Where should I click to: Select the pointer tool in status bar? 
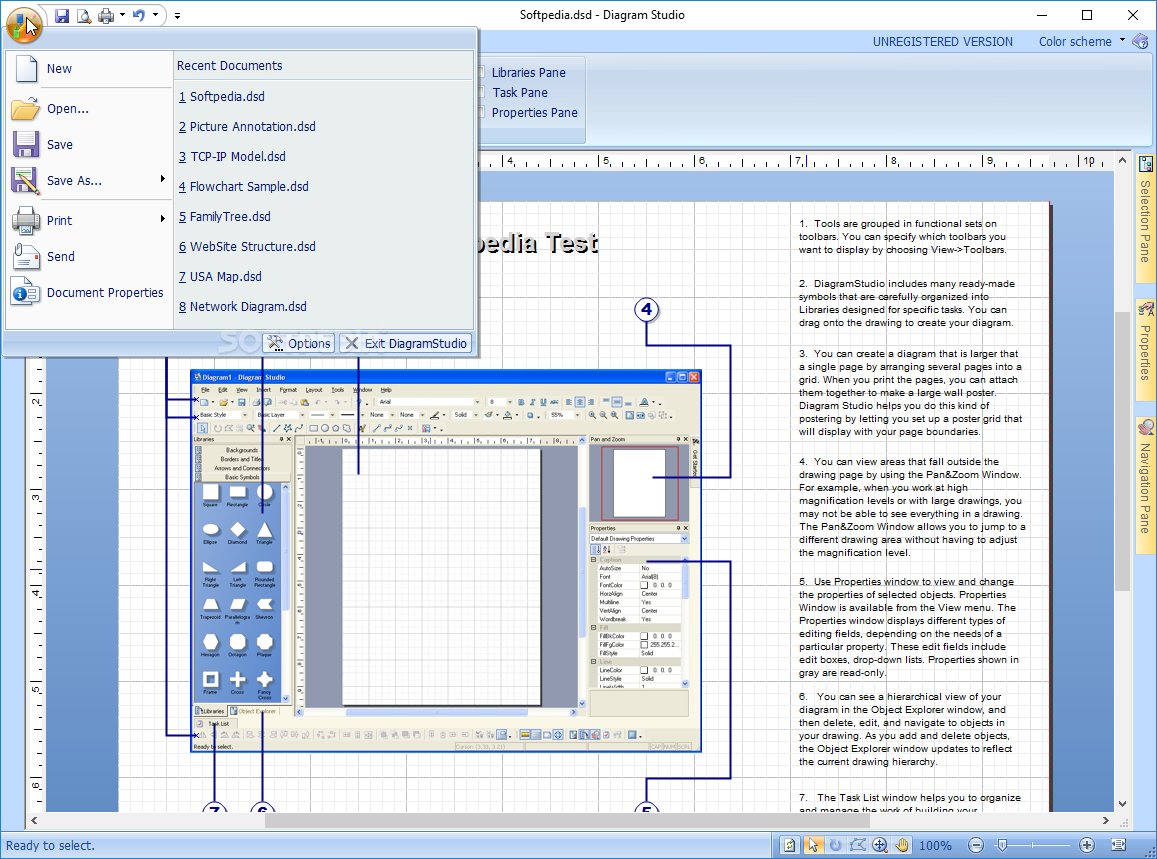tap(813, 845)
